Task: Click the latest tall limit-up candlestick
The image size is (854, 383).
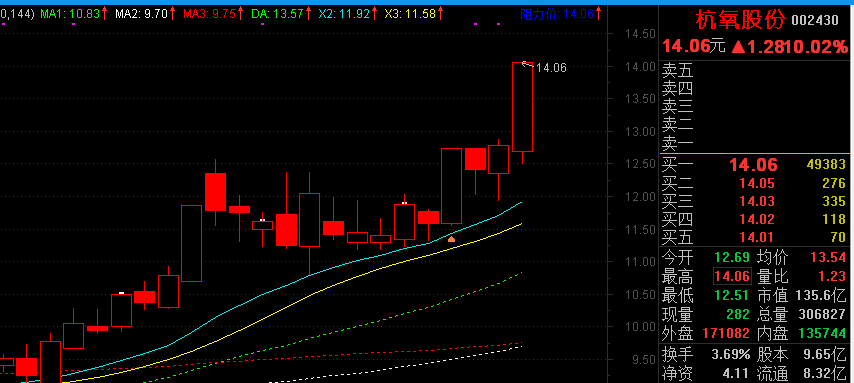Action: pos(522,107)
